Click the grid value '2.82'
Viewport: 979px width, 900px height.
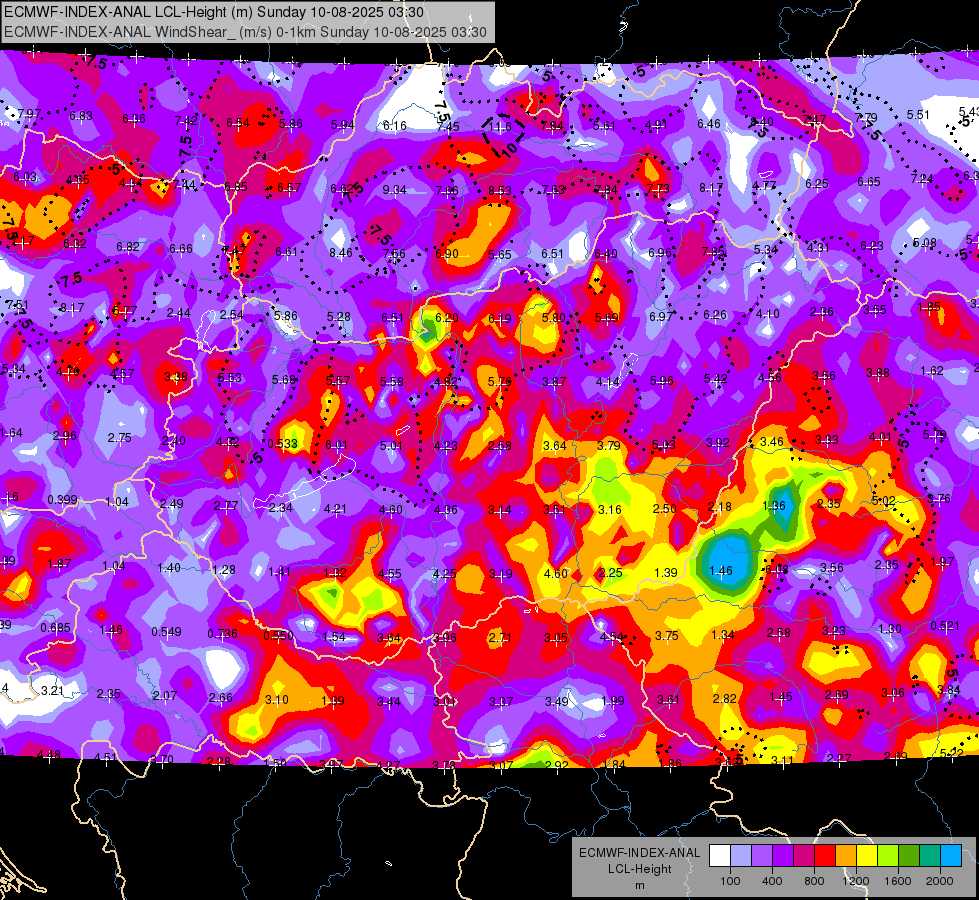724,698
